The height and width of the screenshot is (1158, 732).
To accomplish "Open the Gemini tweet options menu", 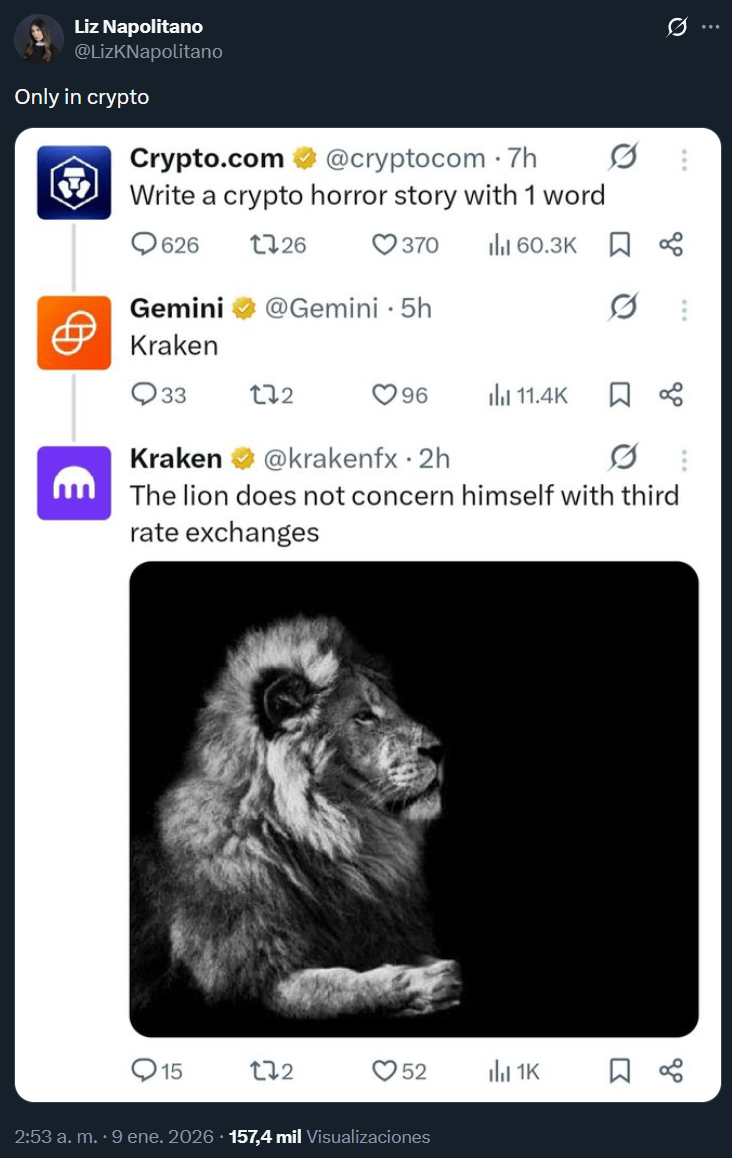I will (684, 308).
